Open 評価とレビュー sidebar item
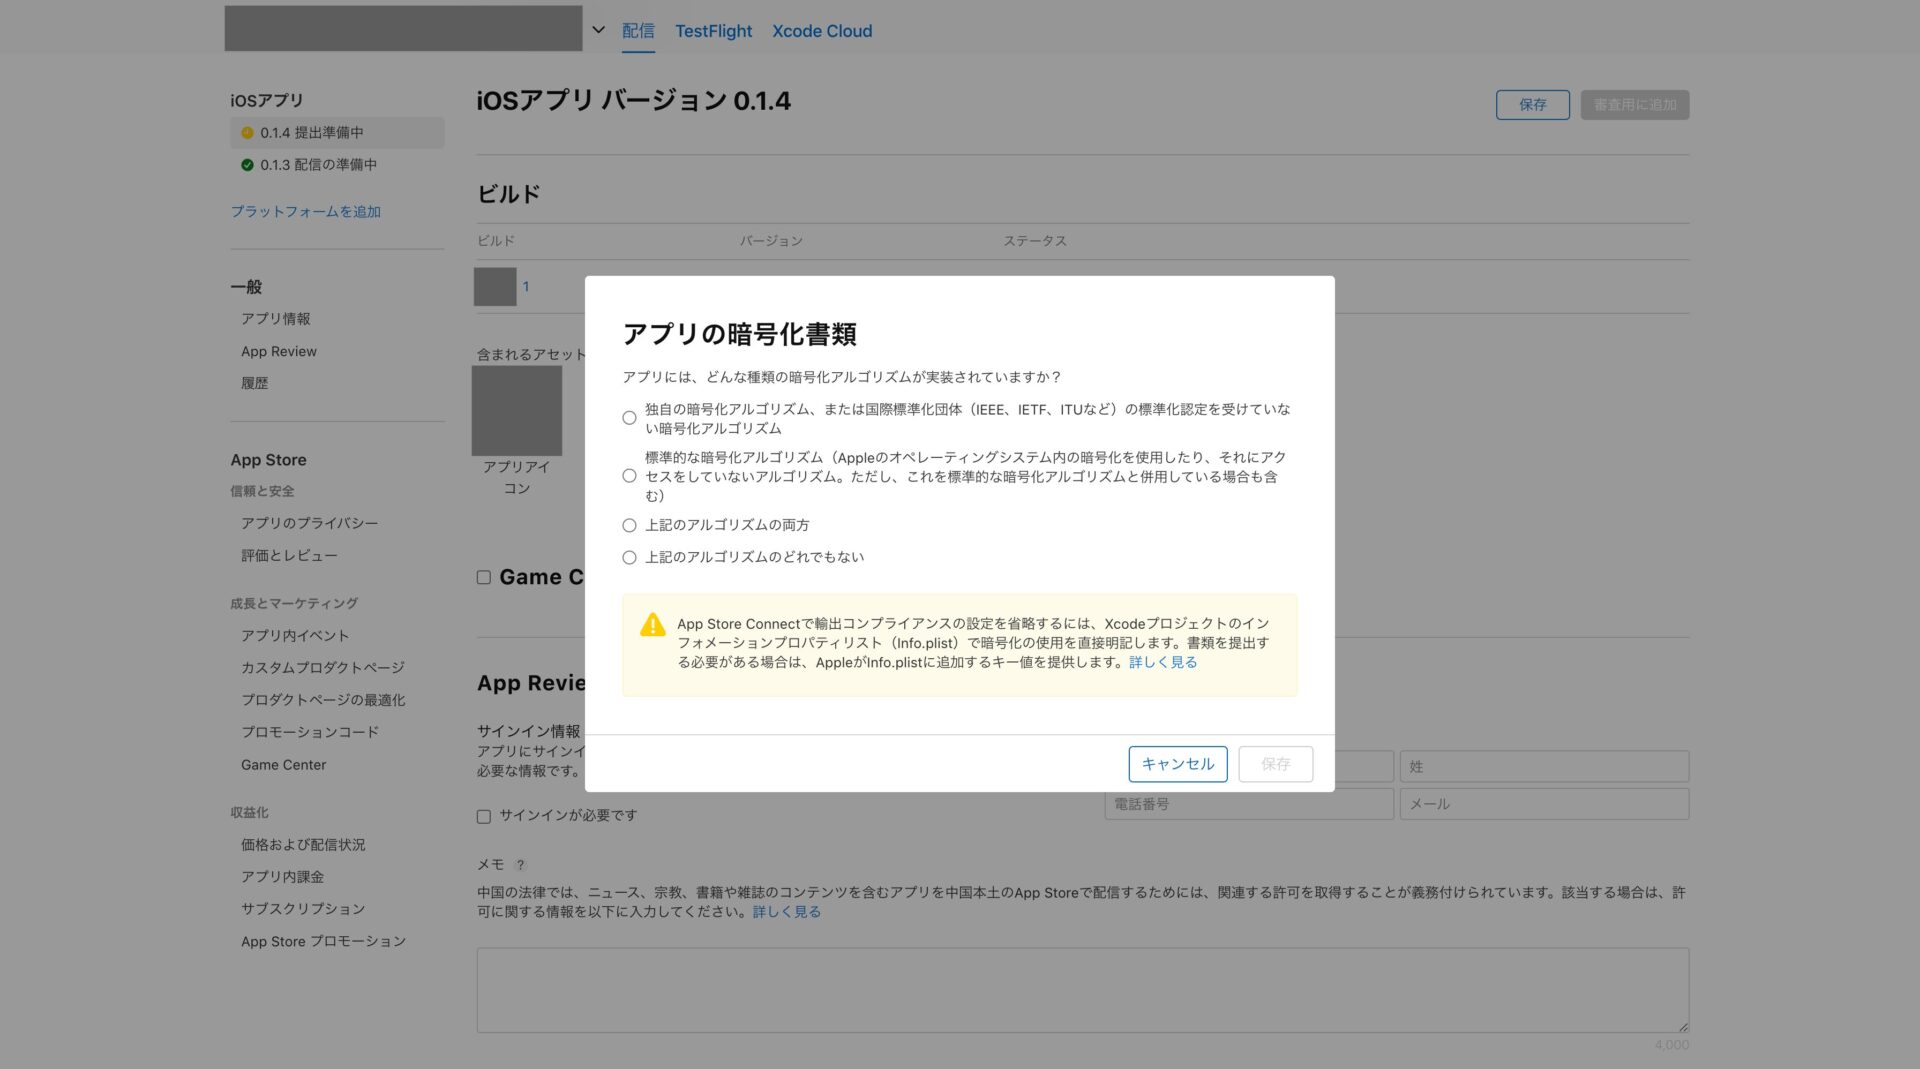The width and height of the screenshot is (1920, 1069). click(x=289, y=555)
